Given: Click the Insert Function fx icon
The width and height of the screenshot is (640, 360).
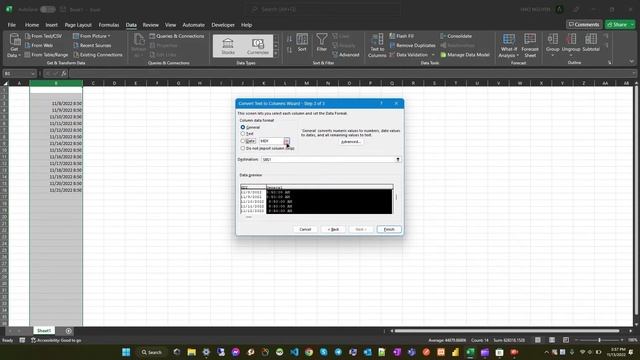Looking at the screenshot, I should pyautogui.click(x=64, y=74).
